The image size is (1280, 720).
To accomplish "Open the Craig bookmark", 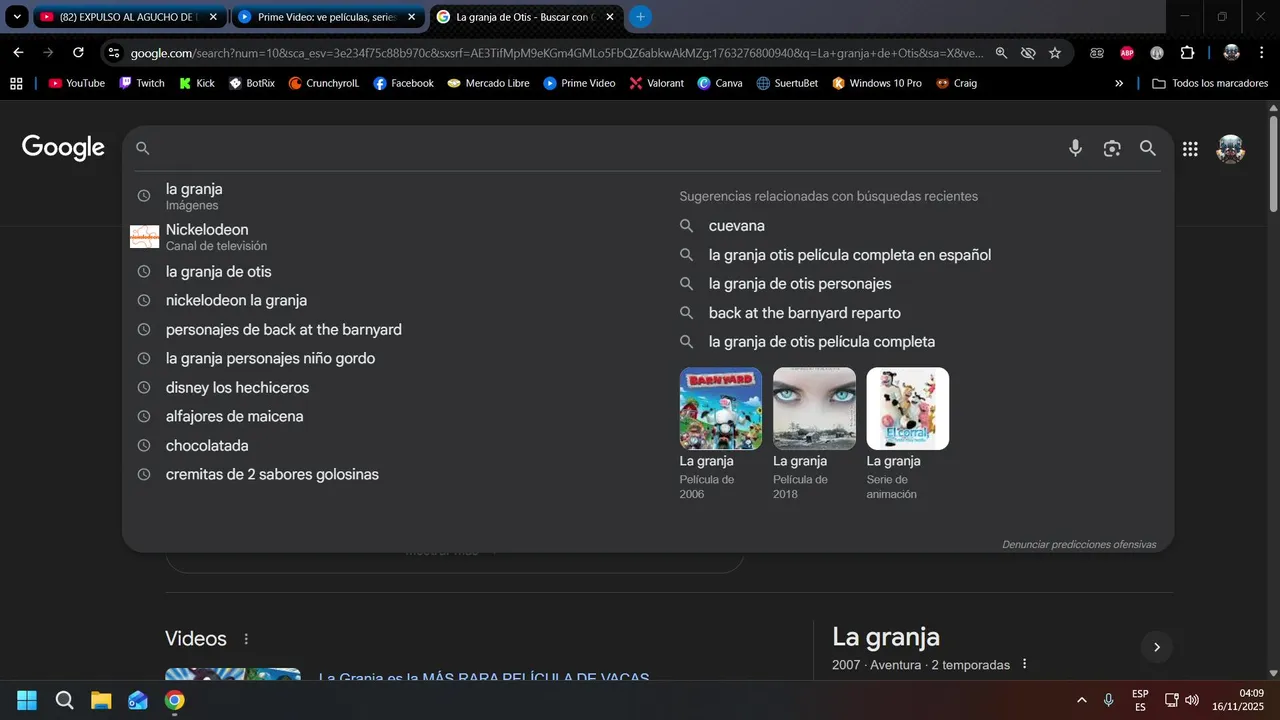I will pyautogui.click(x=956, y=83).
